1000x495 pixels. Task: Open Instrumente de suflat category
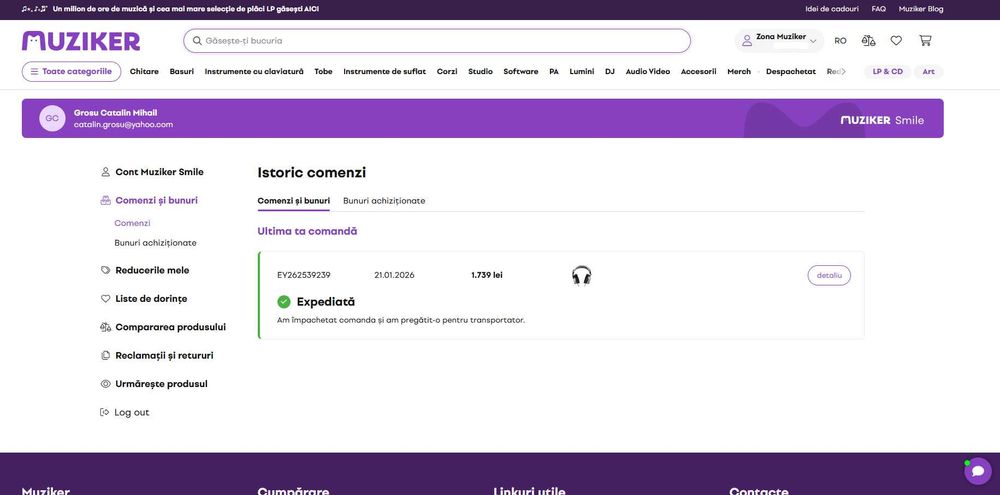385,71
